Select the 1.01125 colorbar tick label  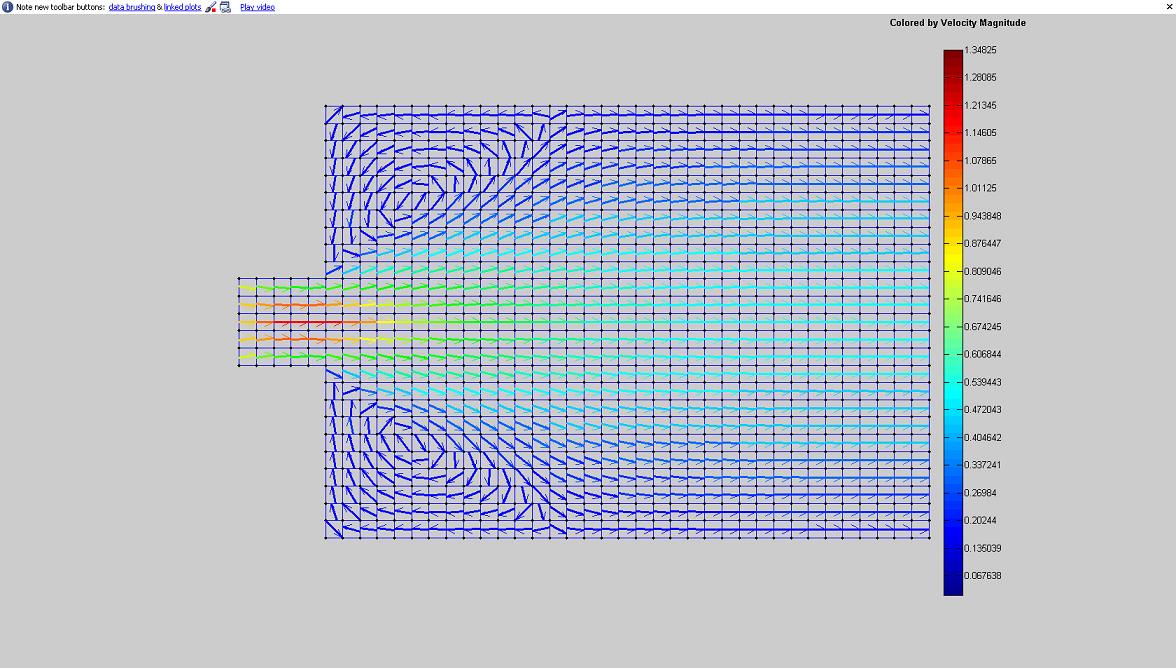coord(980,188)
